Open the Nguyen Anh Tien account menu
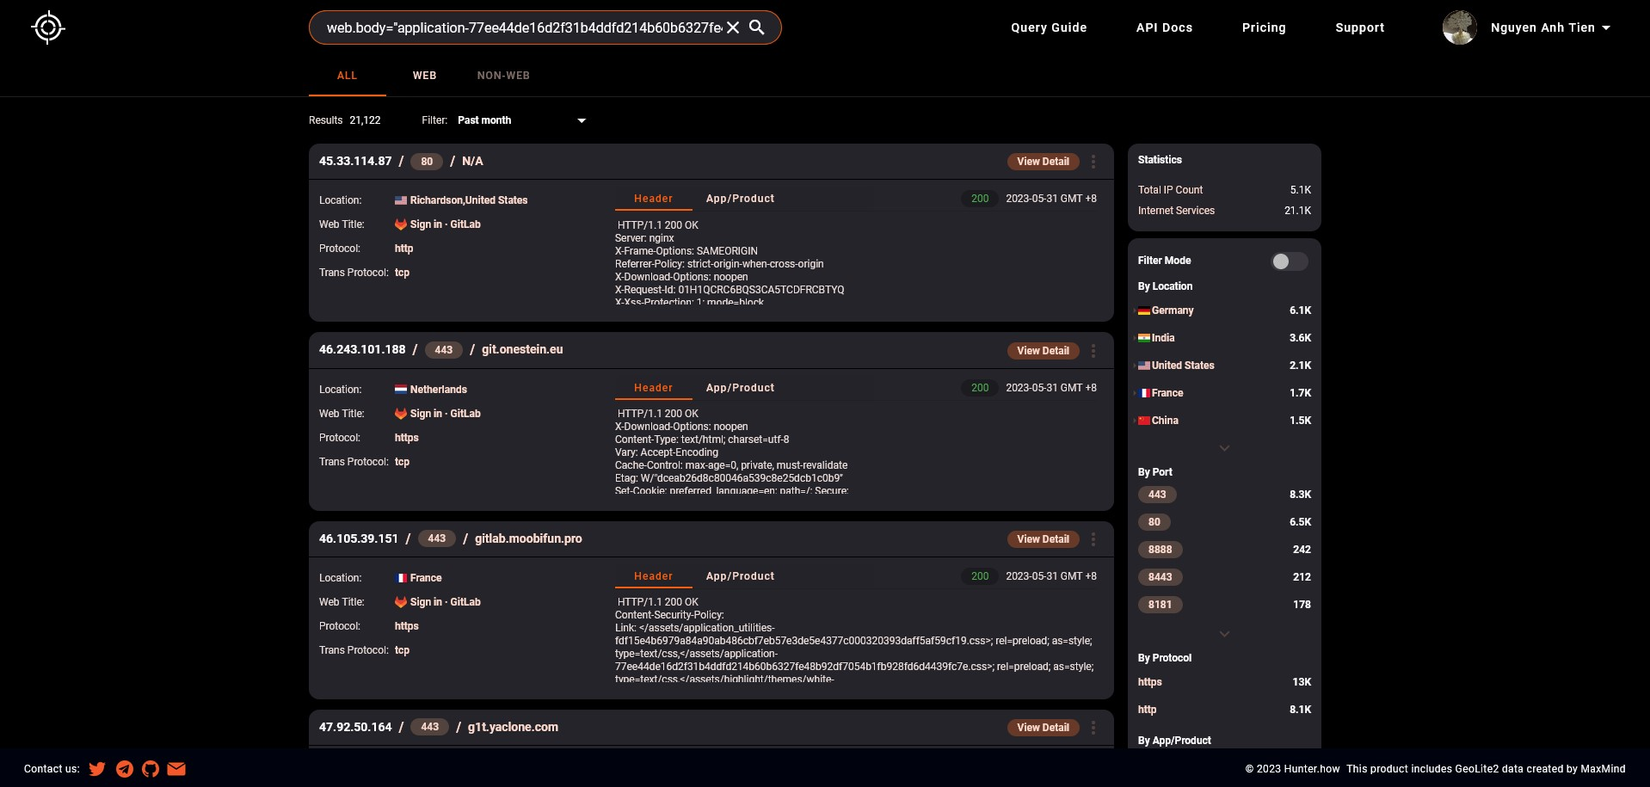The width and height of the screenshot is (1650, 787). [1550, 28]
